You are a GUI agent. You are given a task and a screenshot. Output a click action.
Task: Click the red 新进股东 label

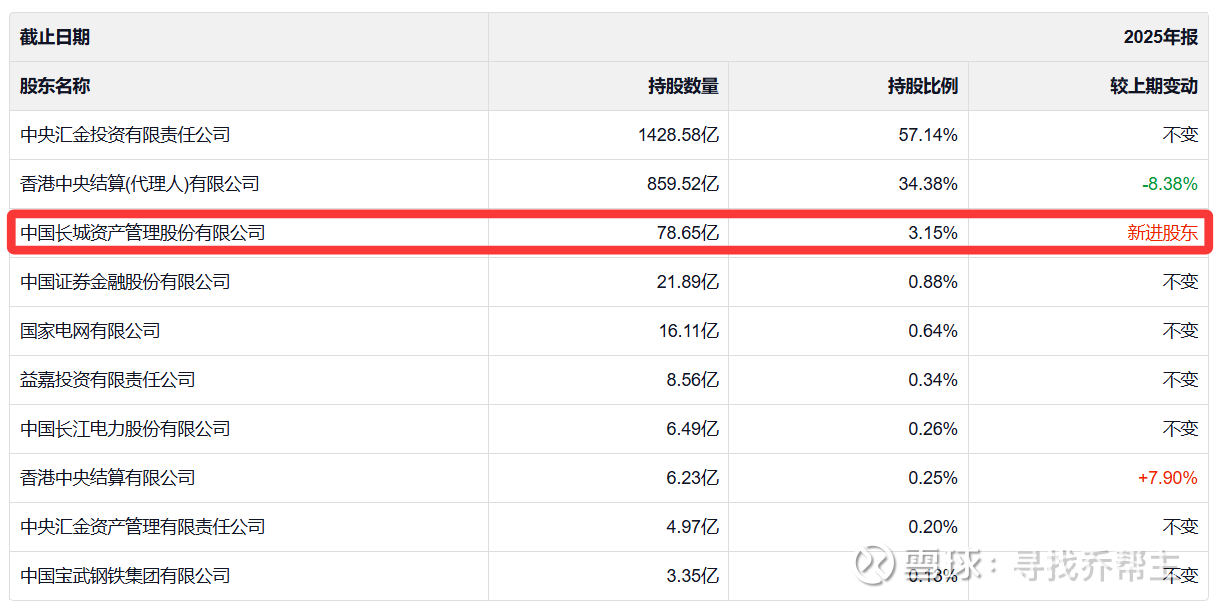pyautogui.click(x=1162, y=233)
